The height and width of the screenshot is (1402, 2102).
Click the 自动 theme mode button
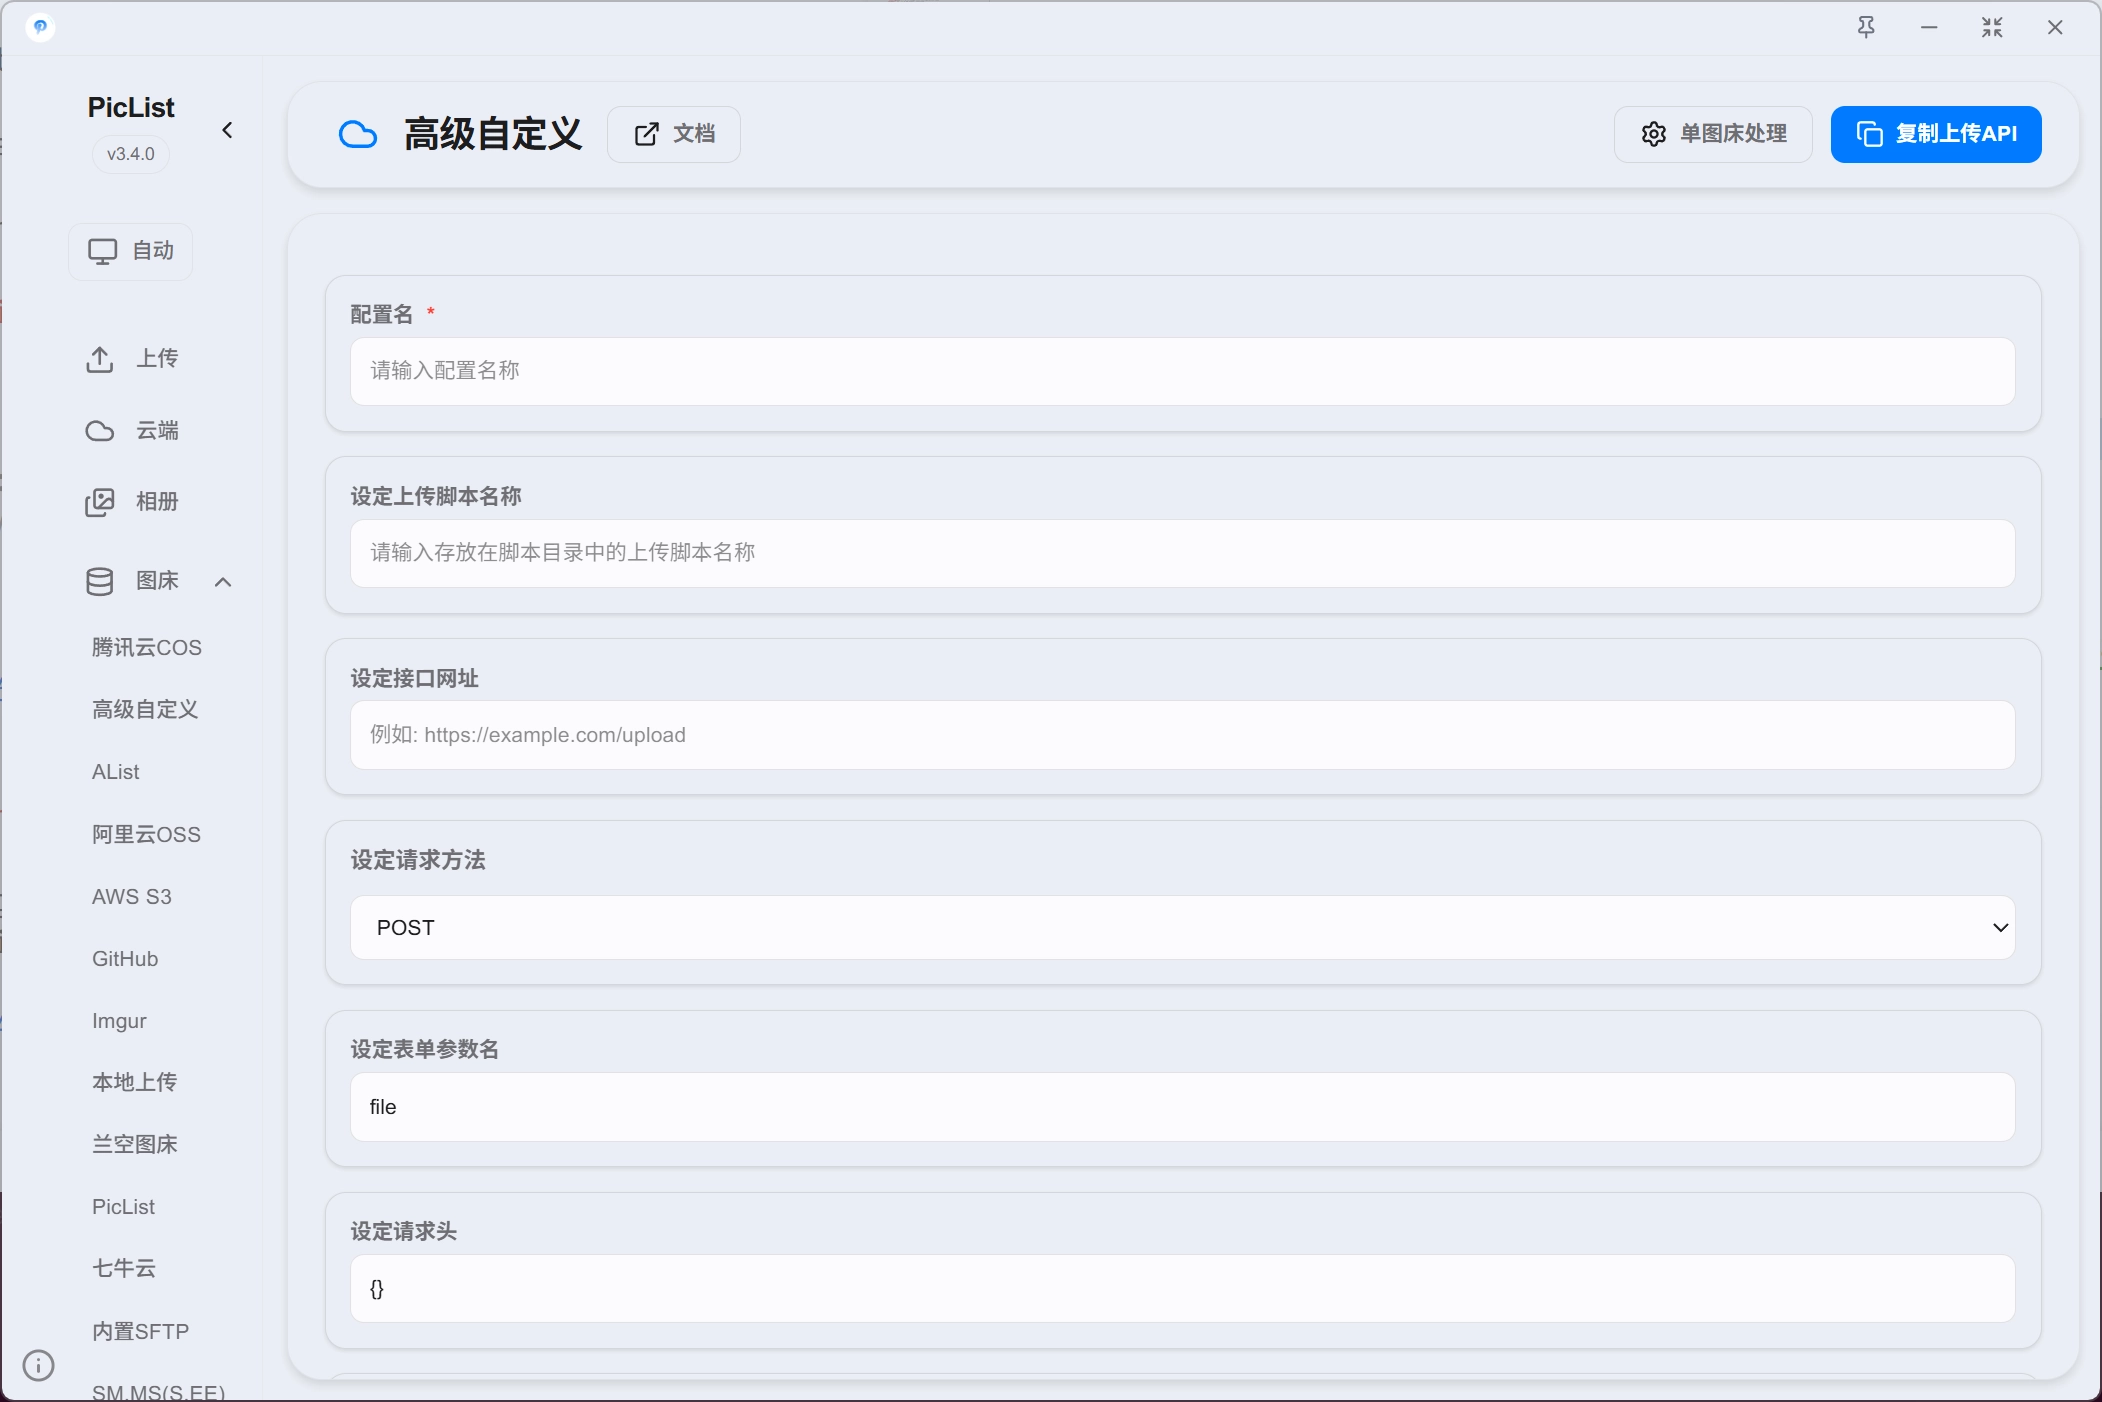pos(131,251)
